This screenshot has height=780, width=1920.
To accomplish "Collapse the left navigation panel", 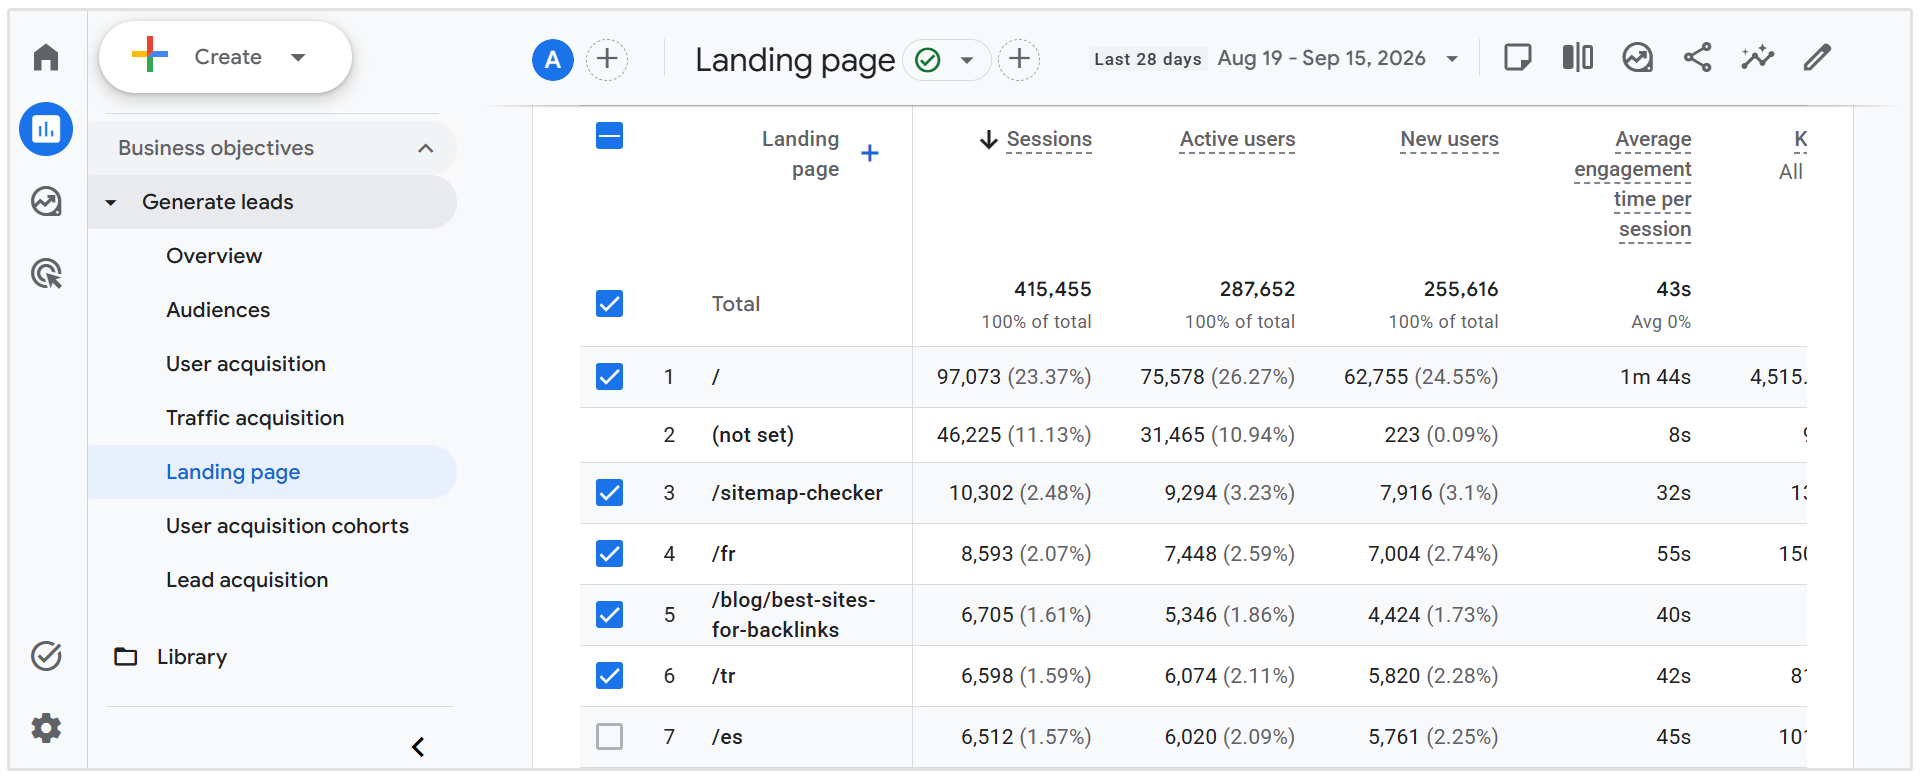I will (x=418, y=747).
